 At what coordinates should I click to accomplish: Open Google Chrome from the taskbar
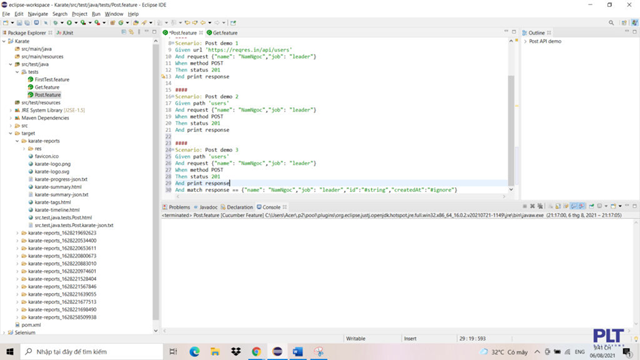256,351
